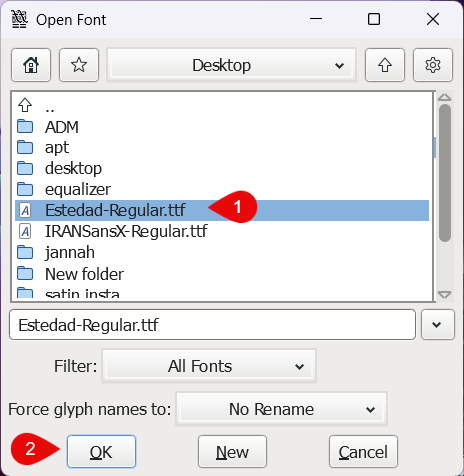This screenshot has height=476, width=464.
Task: Confirm with the OK button
Action: coord(101,452)
